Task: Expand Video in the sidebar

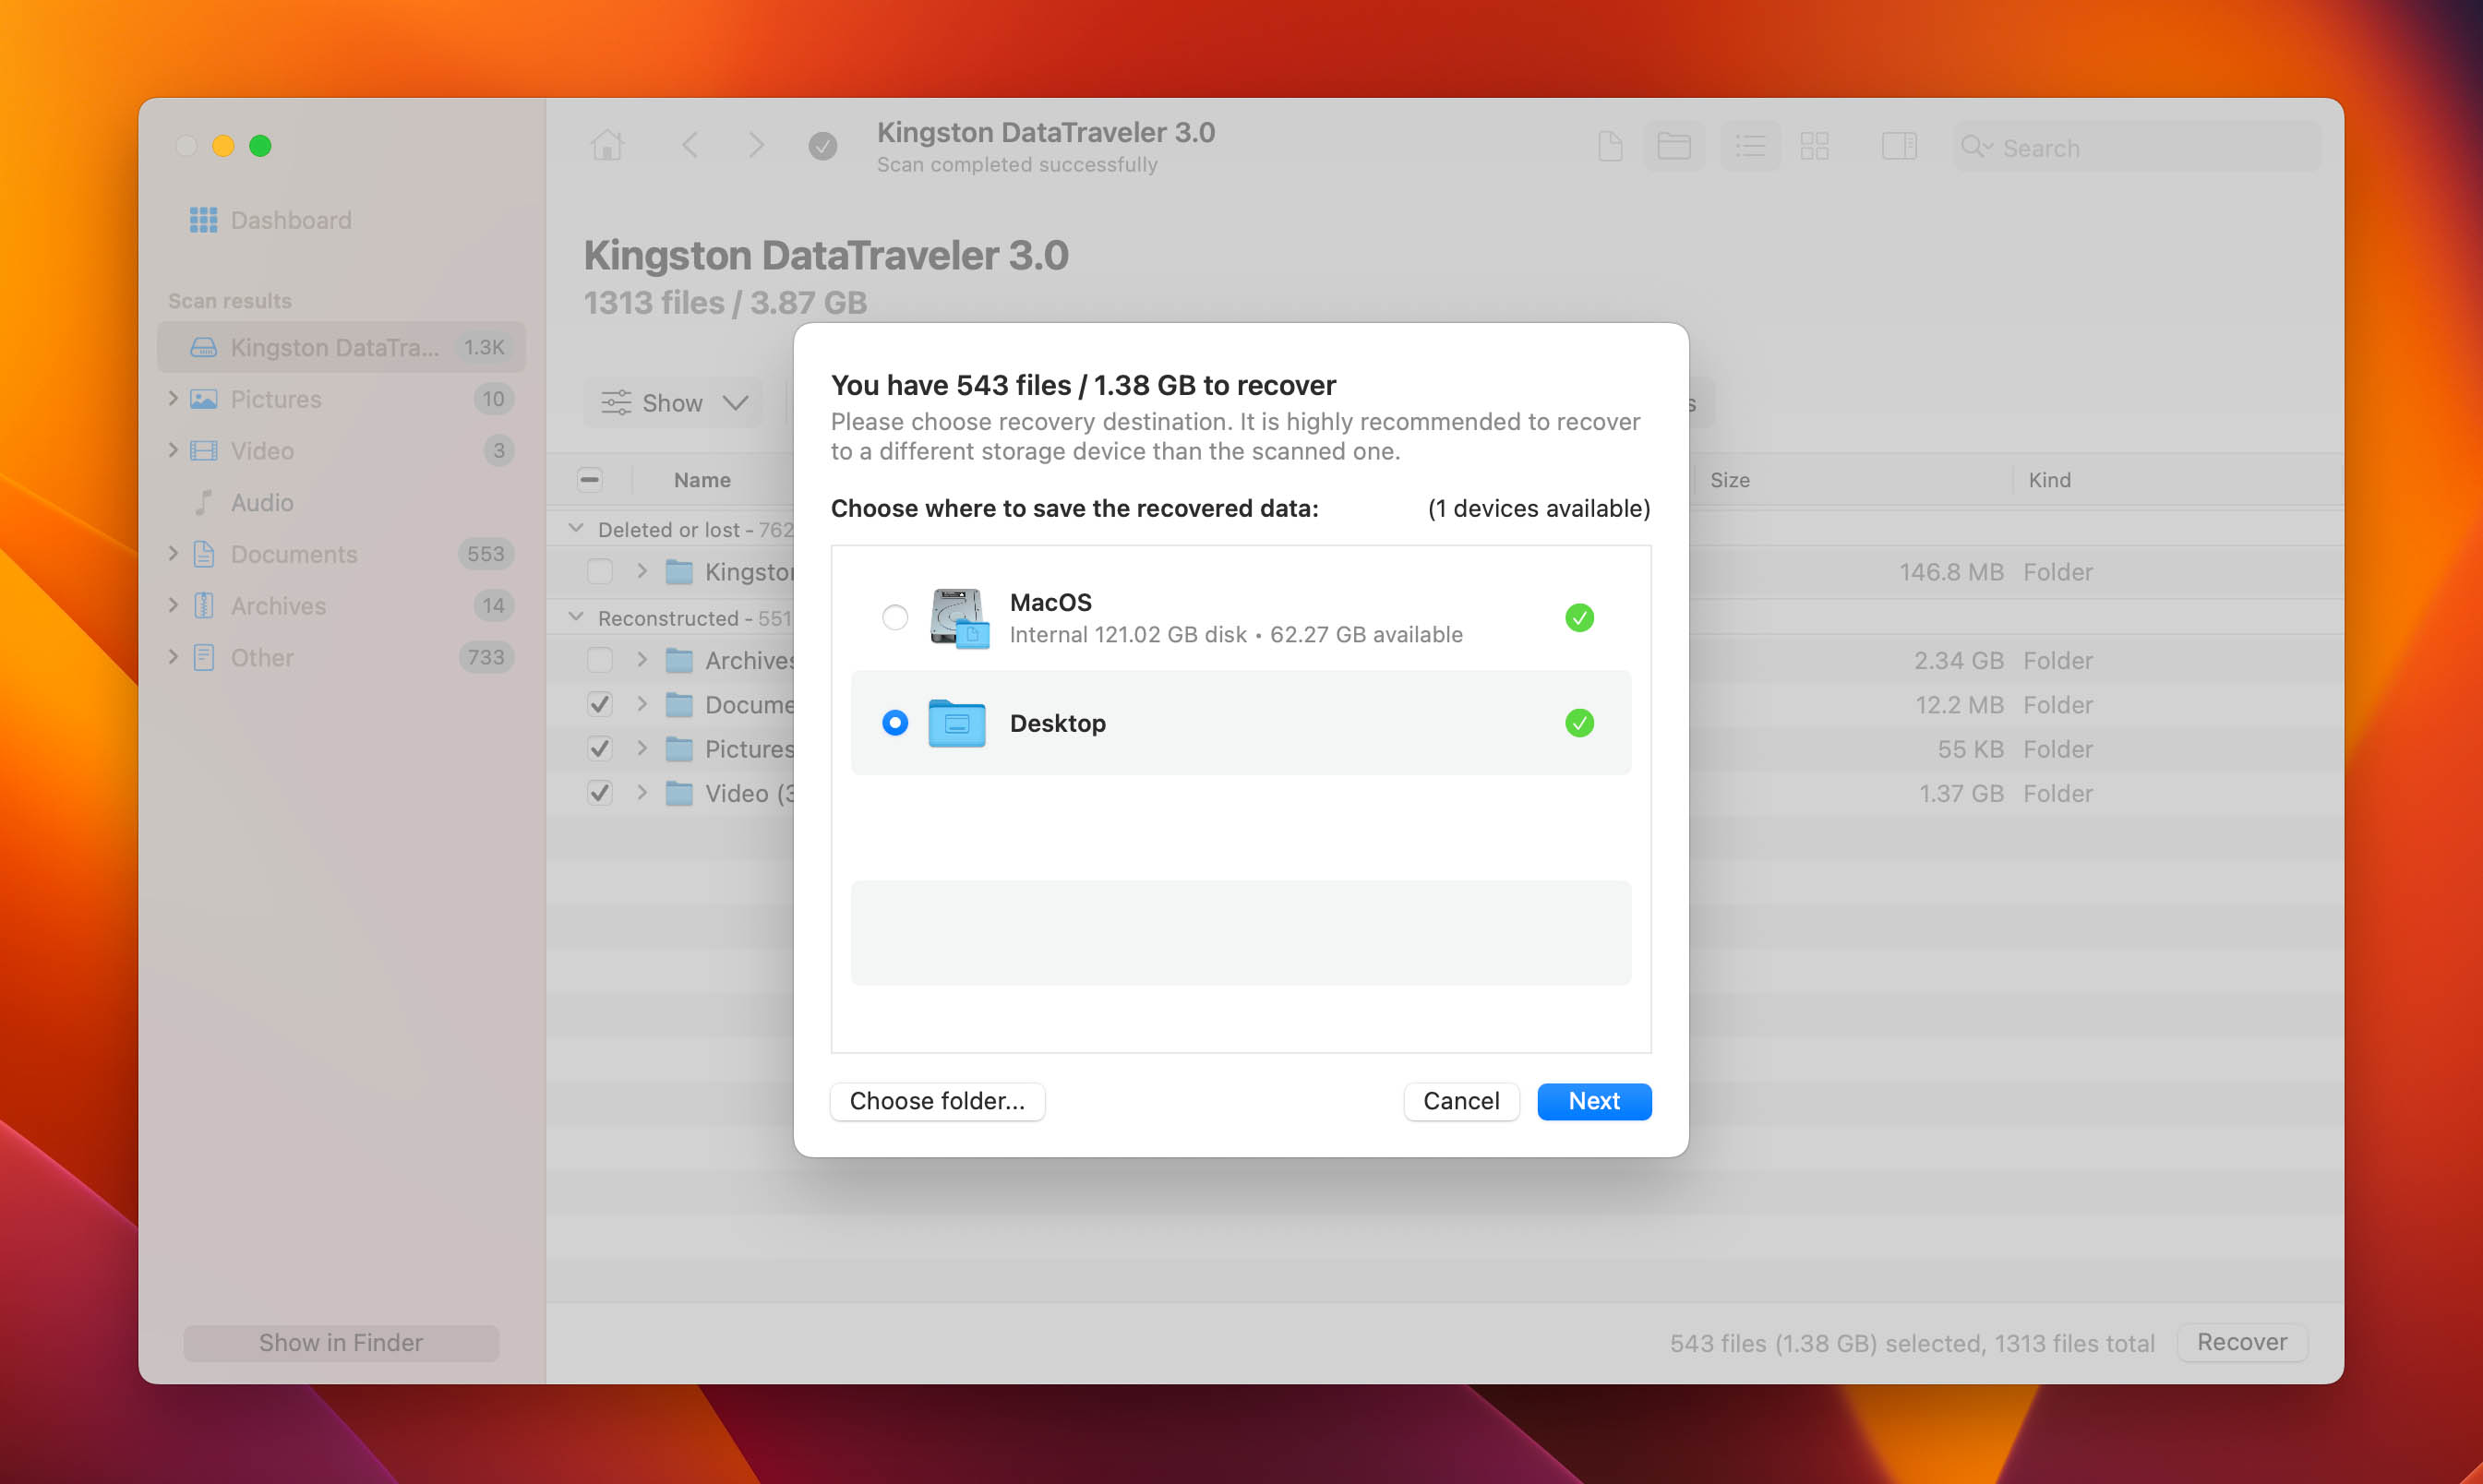Action: 173,451
